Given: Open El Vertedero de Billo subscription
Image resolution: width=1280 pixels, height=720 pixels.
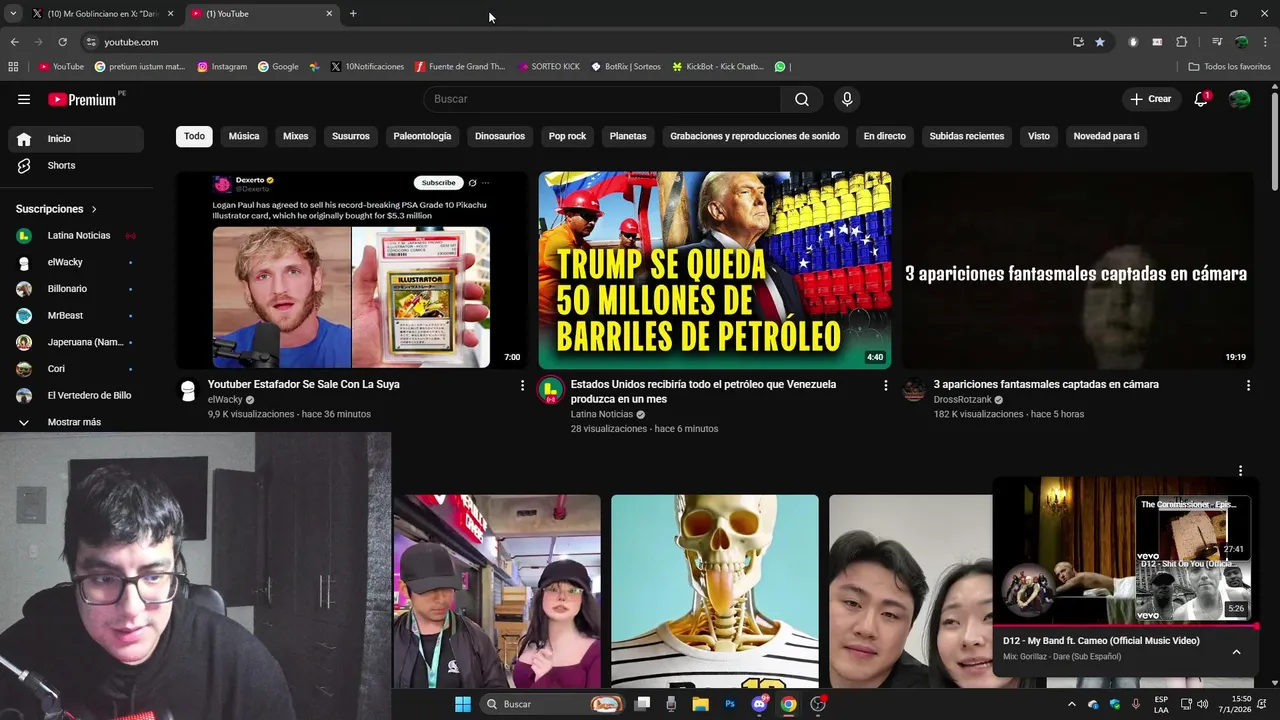Looking at the screenshot, I should (x=76, y=396).
